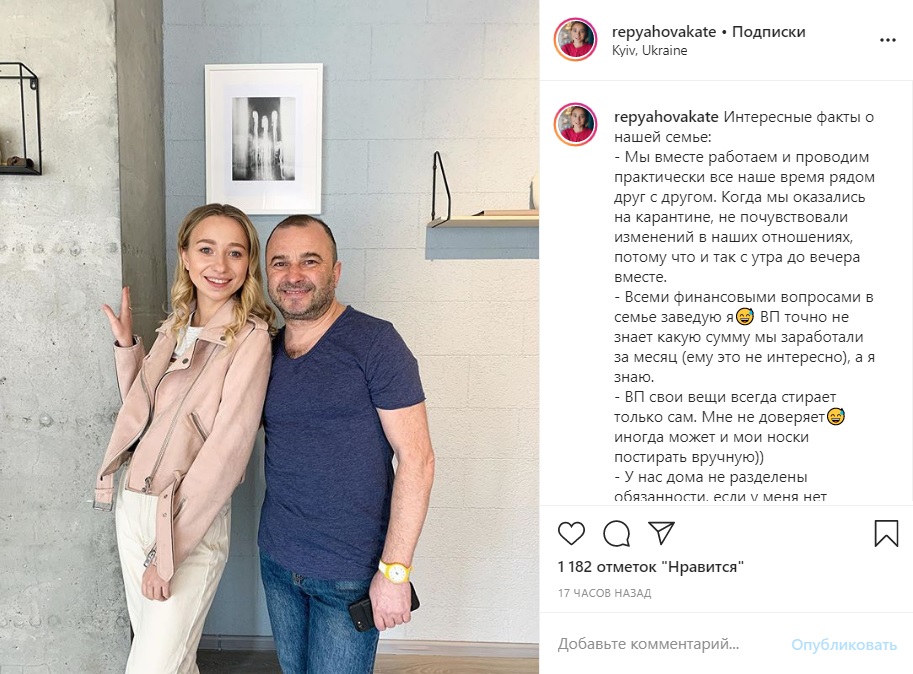
Task: Open Kyiv, Ukraine location link
Action: [649, 51]
